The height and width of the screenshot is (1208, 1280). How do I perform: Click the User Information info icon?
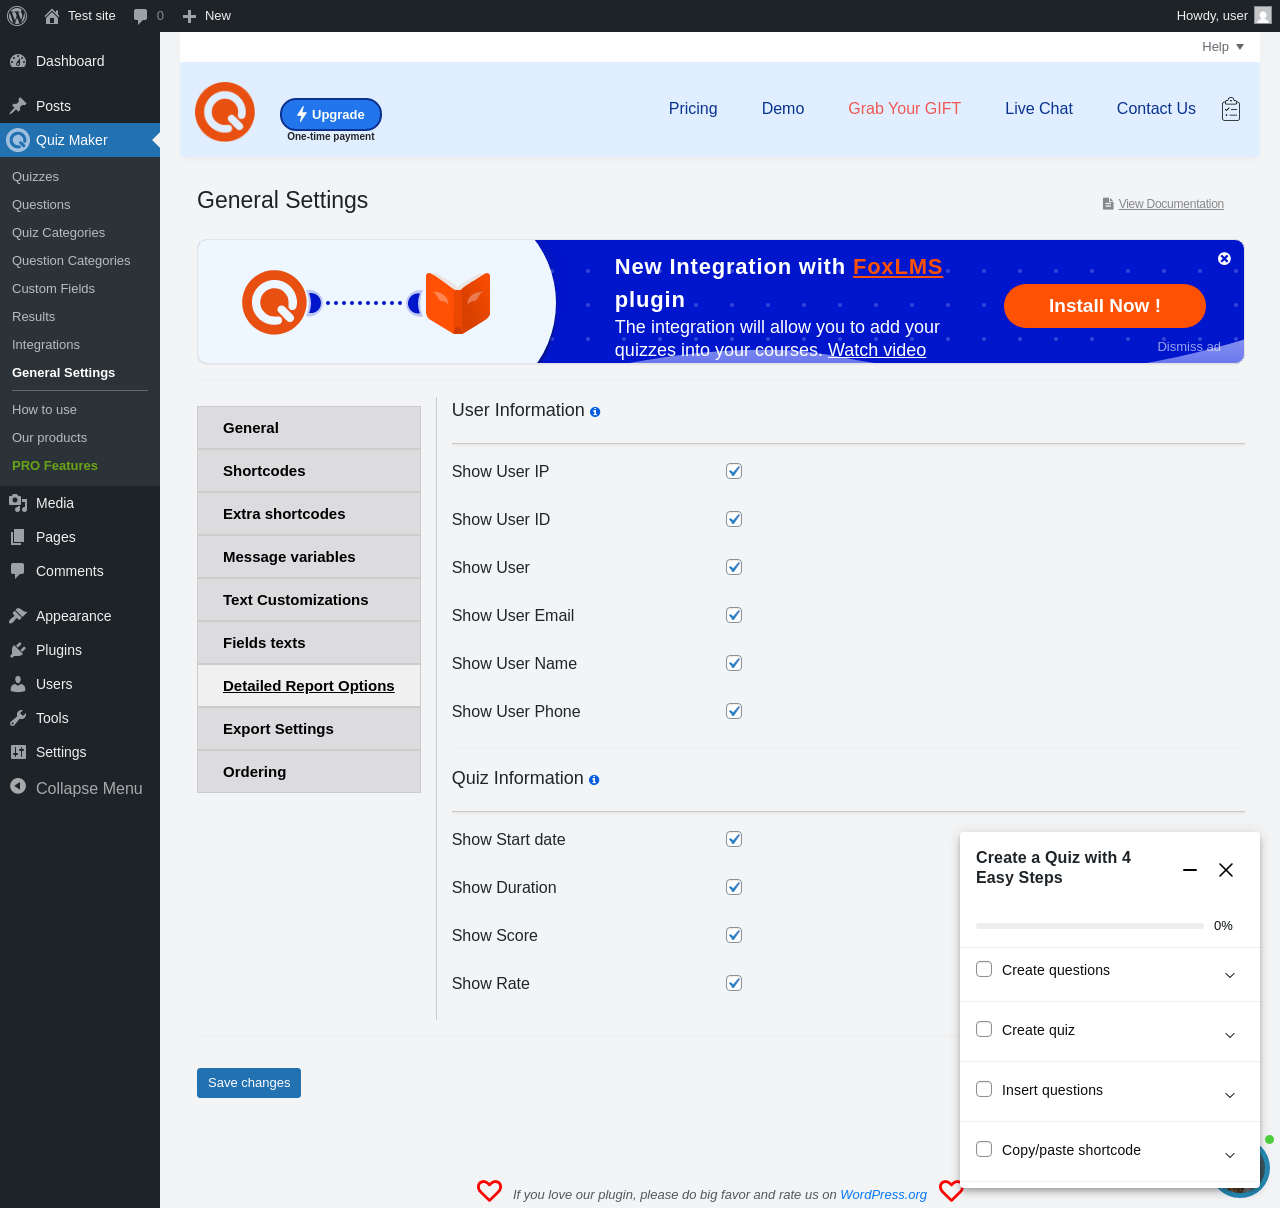(595, 412)
